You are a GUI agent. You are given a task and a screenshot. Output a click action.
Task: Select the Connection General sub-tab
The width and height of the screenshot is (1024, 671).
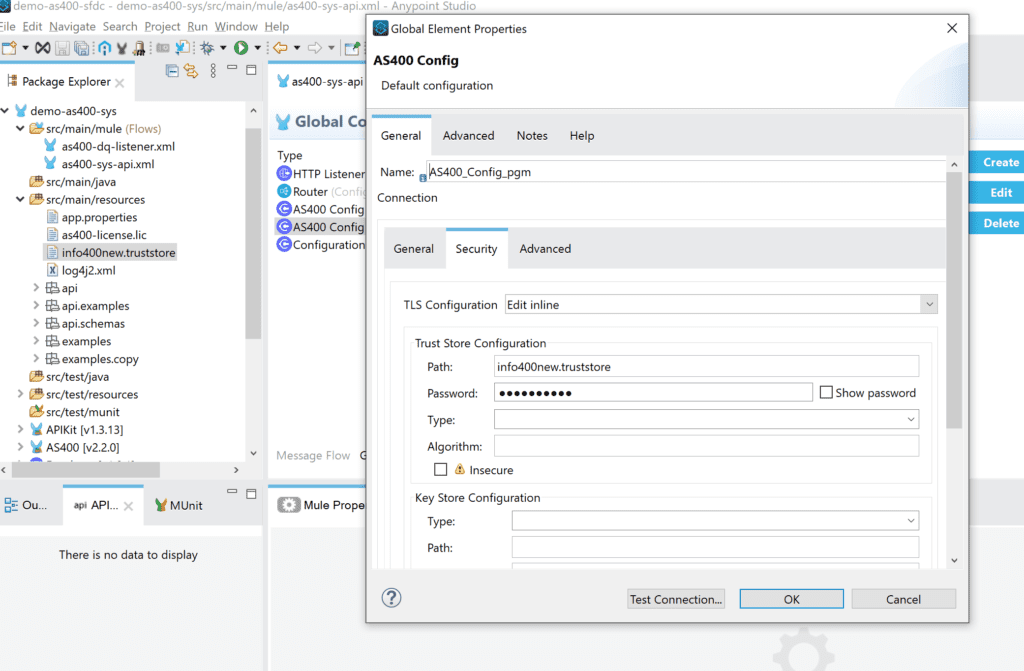413,249
